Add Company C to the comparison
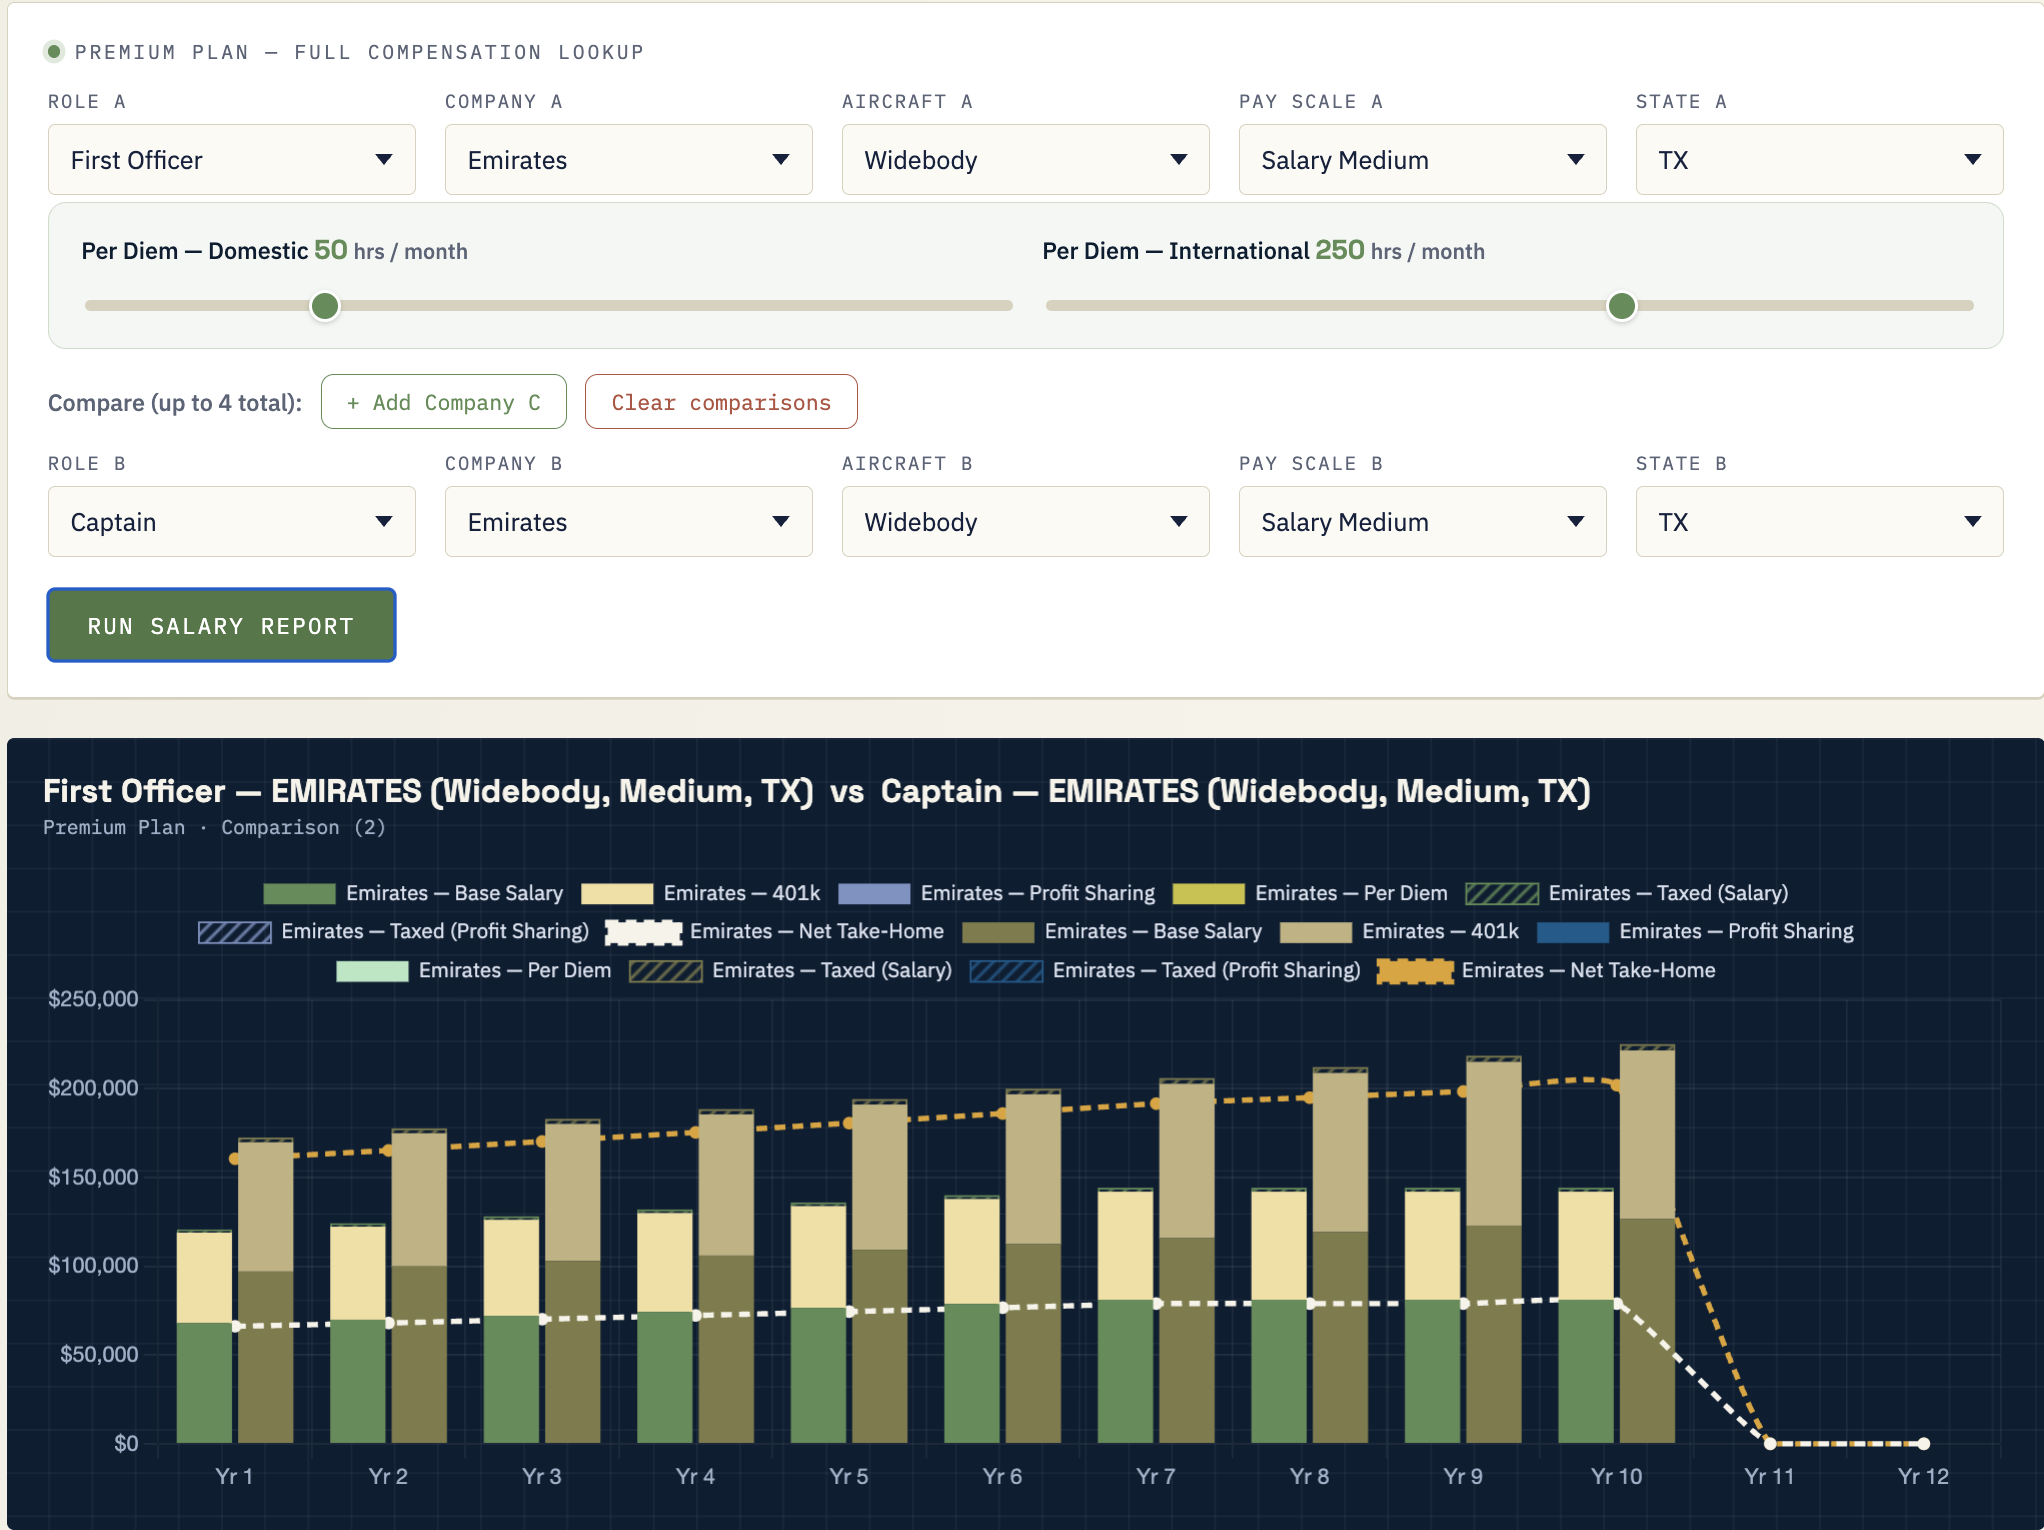 coord(444,402)
